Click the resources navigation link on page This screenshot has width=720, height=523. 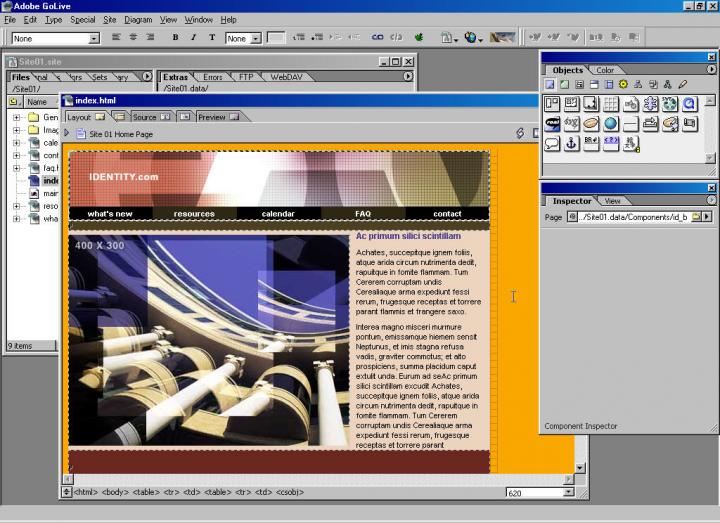click(194, 214)
